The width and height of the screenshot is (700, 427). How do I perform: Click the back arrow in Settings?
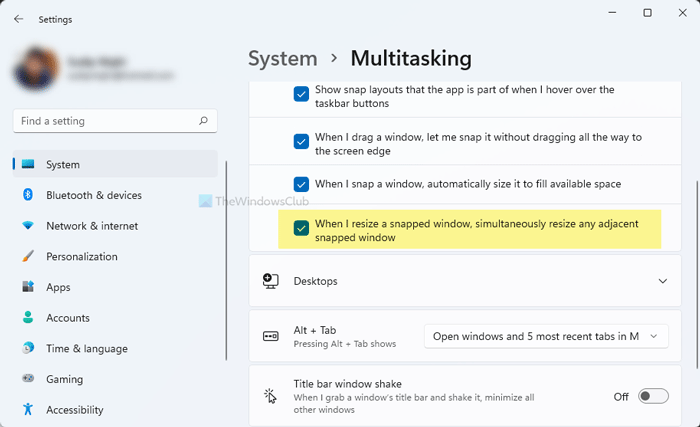[19, 18]
